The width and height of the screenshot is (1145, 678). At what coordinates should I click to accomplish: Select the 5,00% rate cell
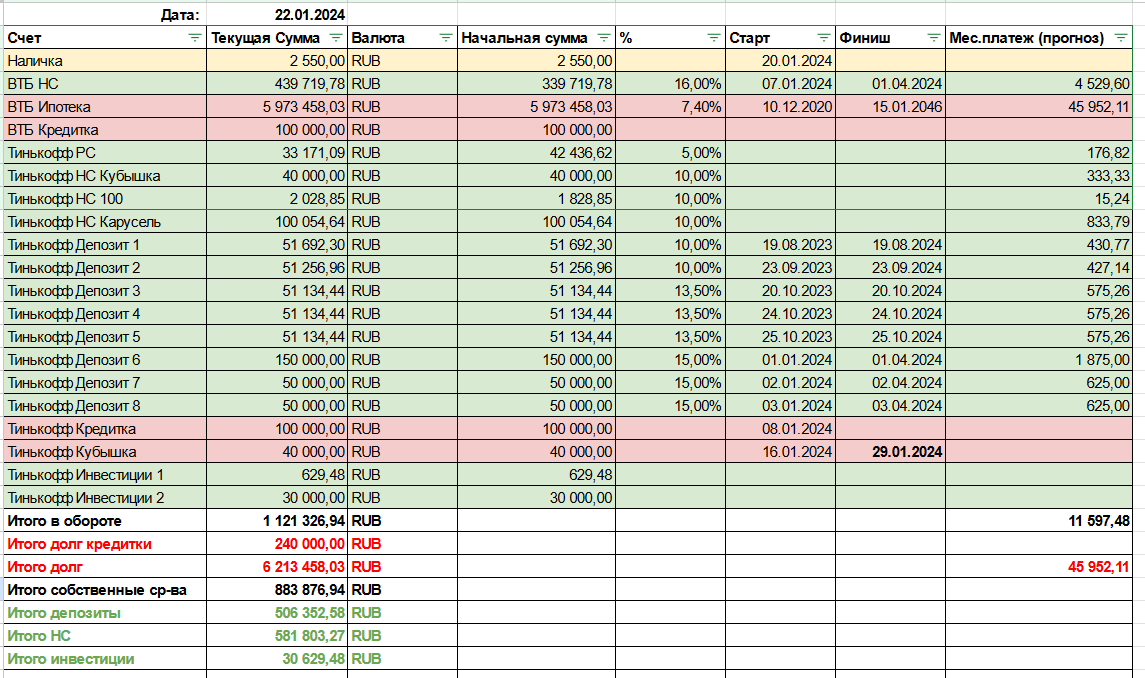click(x=670, y=153)
